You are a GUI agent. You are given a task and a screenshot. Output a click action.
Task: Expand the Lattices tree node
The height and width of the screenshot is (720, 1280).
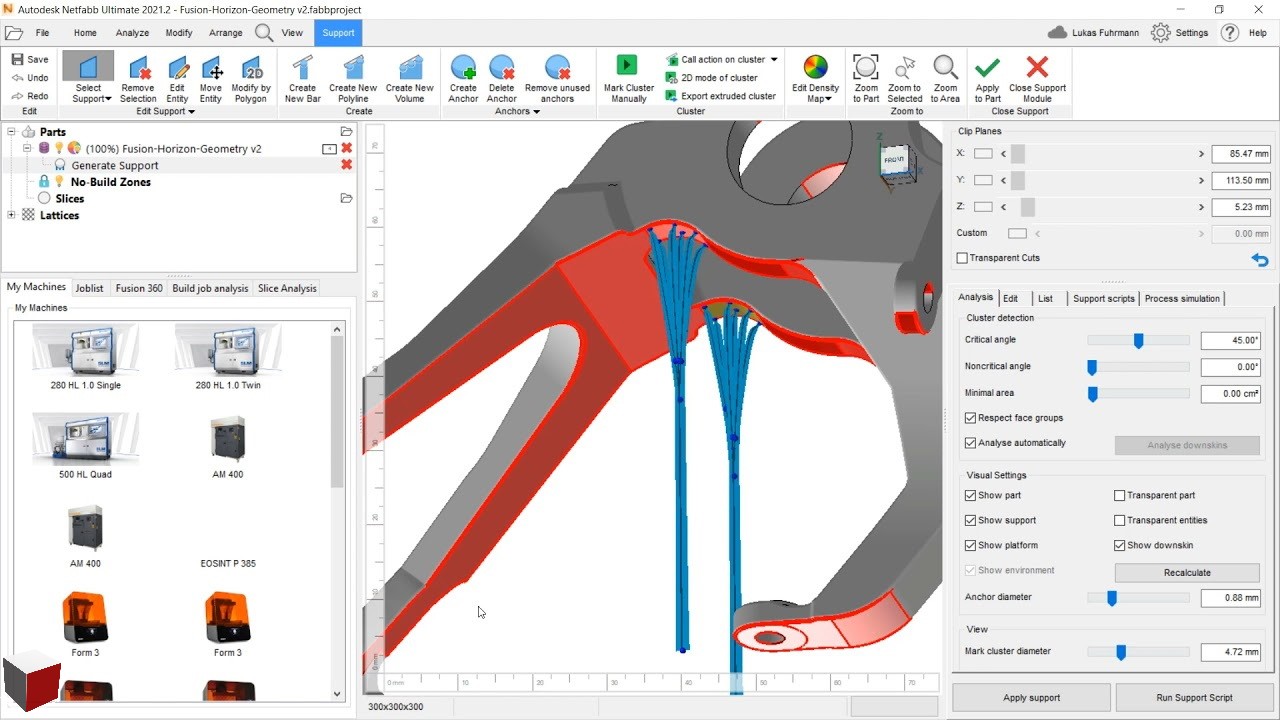[11, 215]
